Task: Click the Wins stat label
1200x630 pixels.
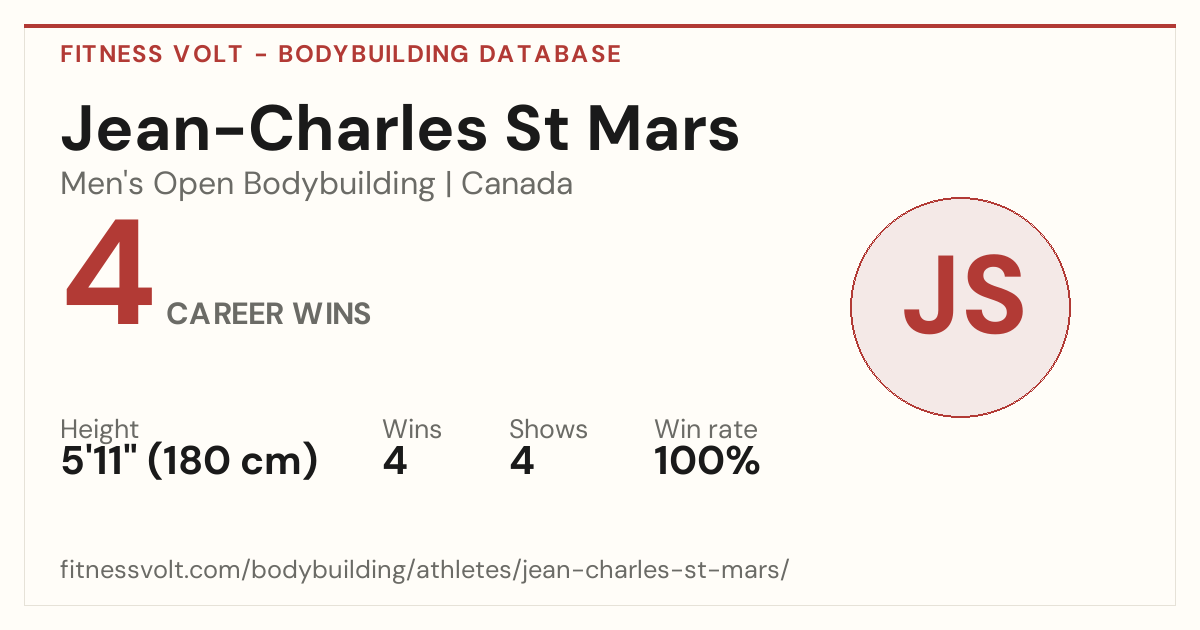Action: [x=412, y=429]
